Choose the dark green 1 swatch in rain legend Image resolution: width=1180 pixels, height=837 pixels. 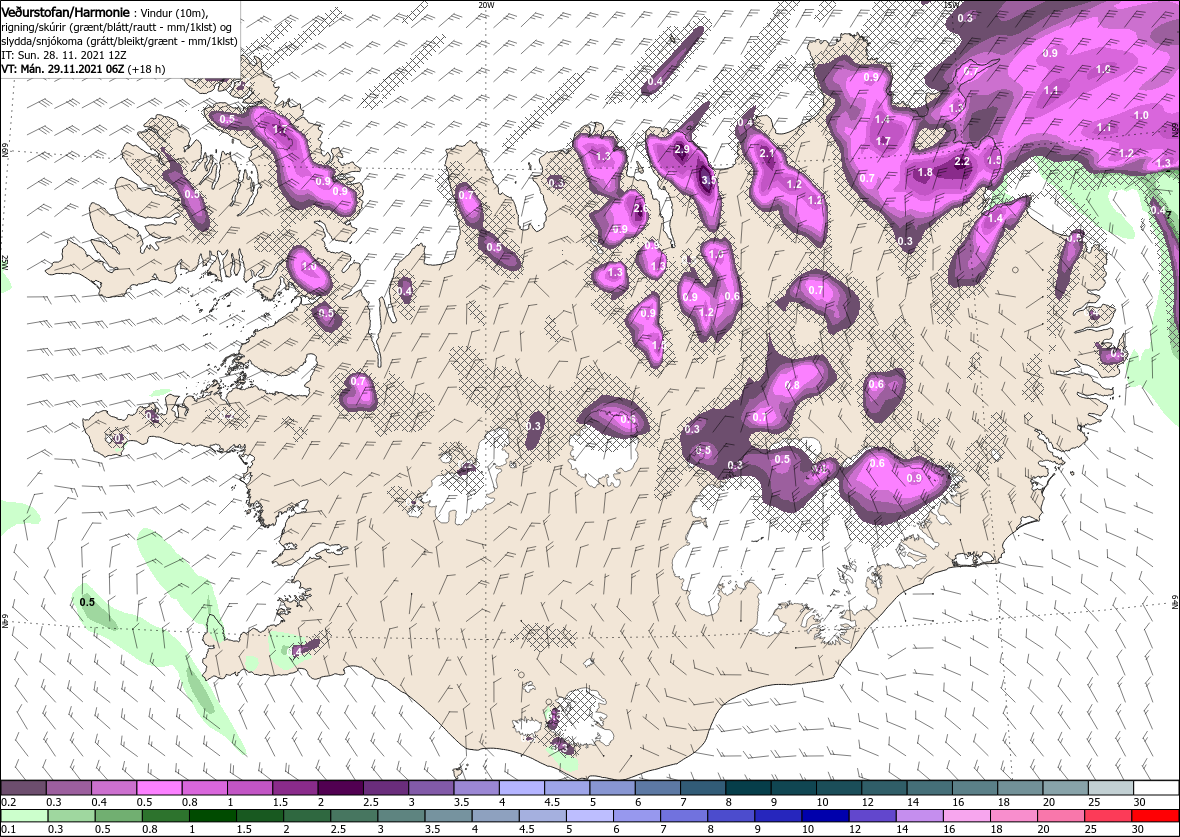[211, 816]
